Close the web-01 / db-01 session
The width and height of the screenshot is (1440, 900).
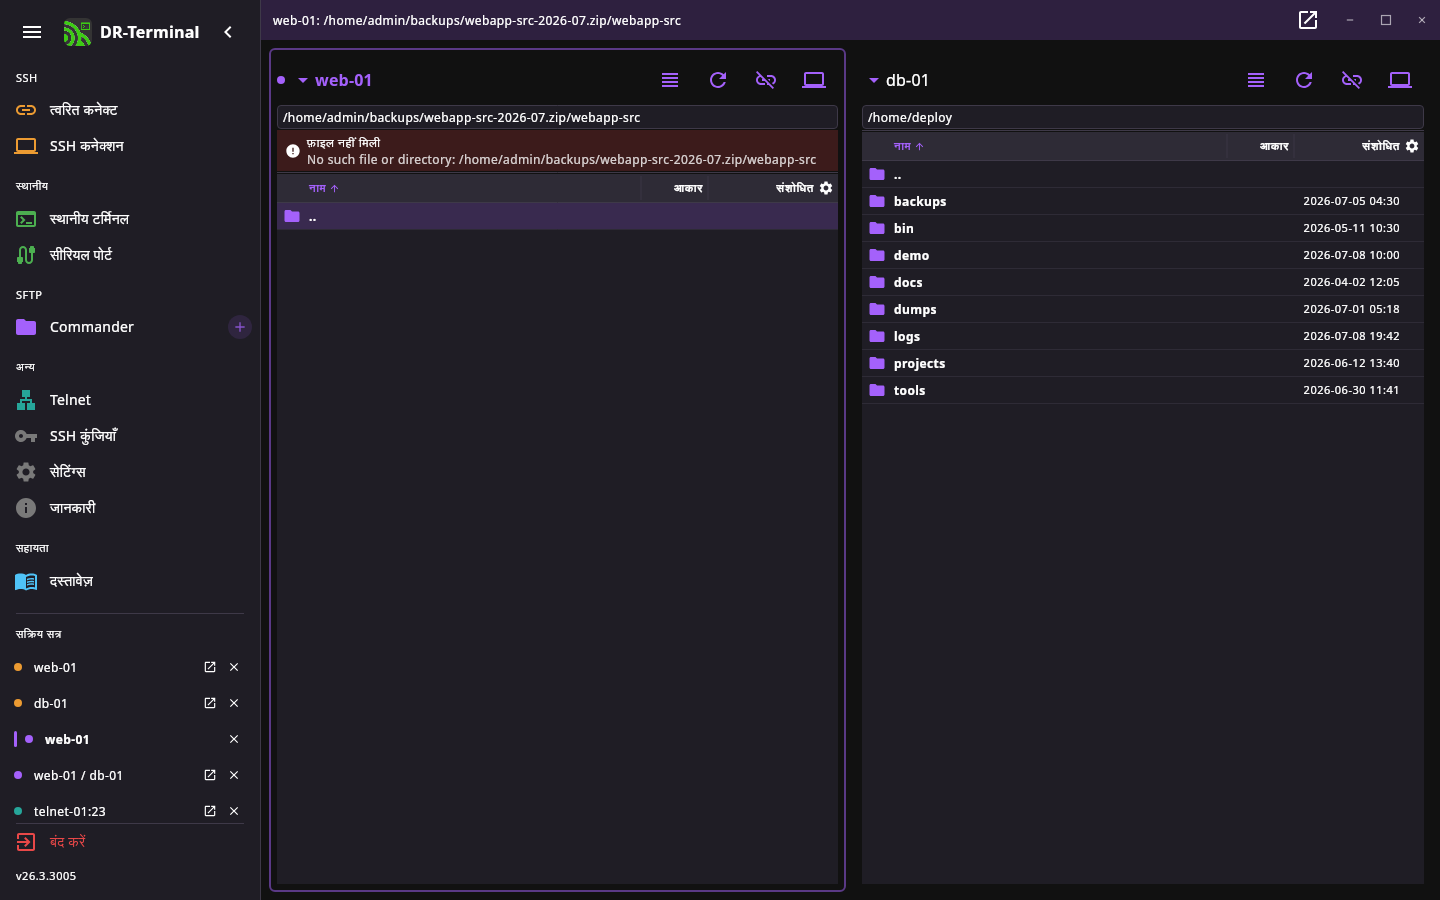234,775
